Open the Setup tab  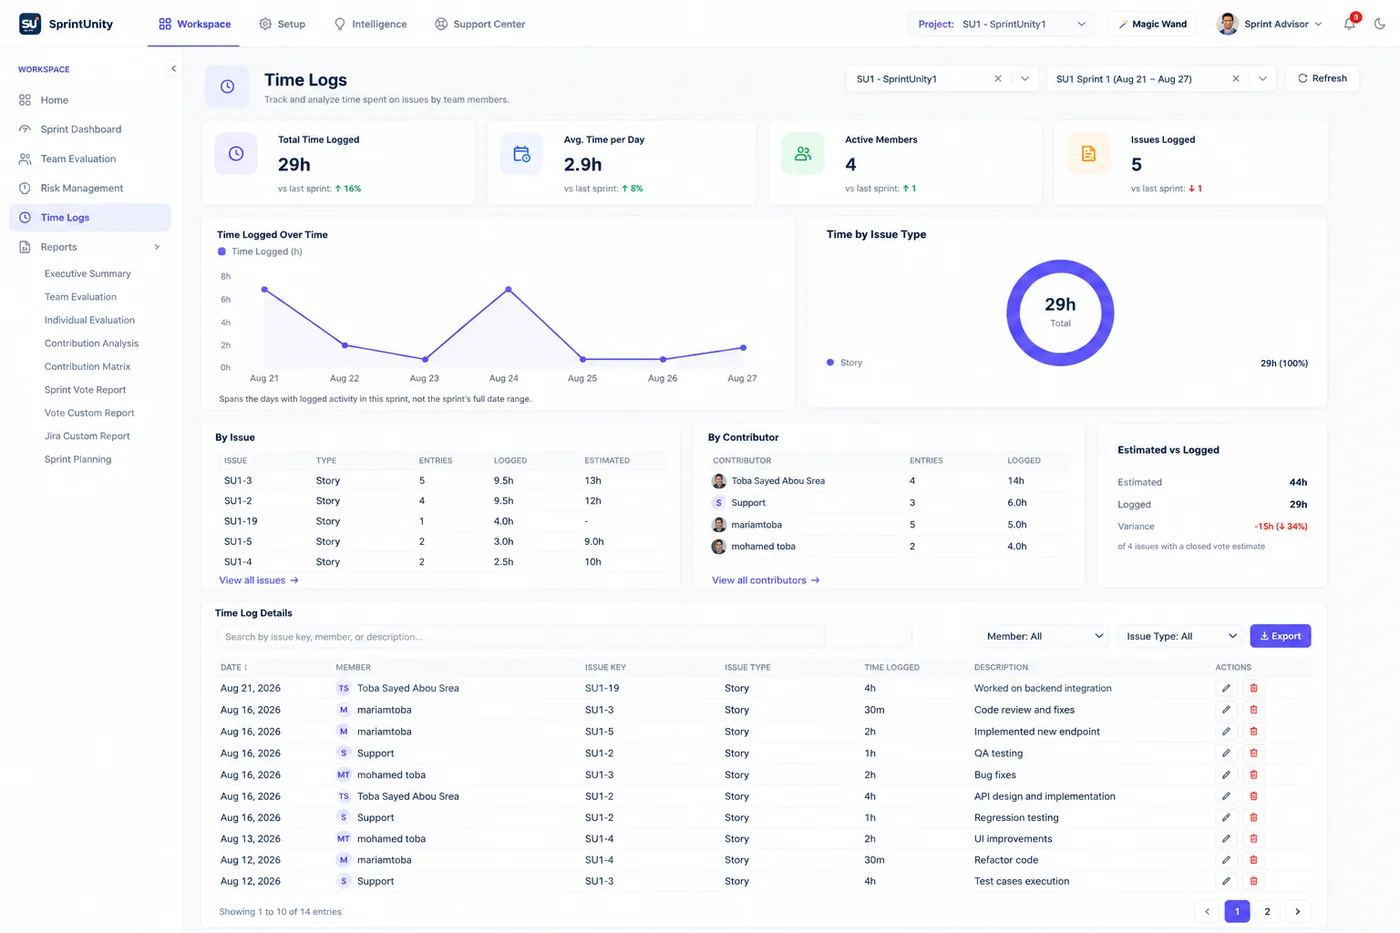282,24
